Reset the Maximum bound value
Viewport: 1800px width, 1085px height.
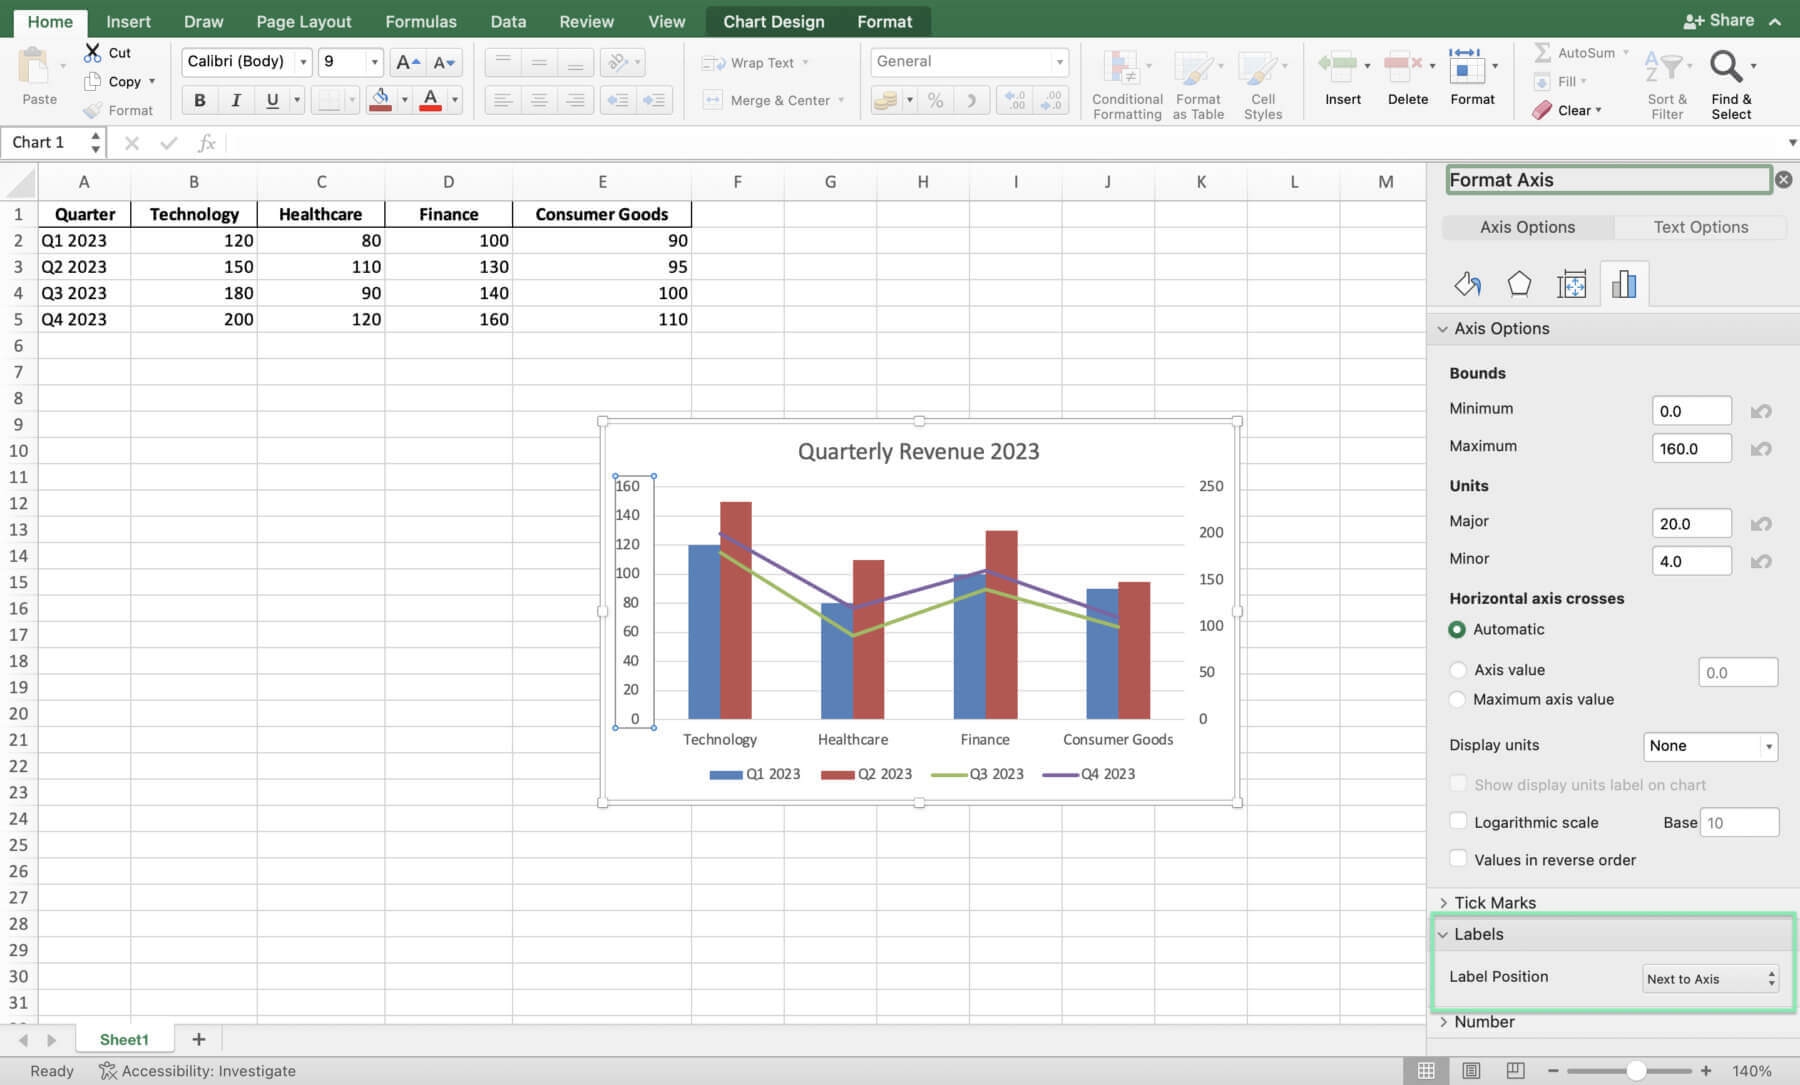pos(1761,449)
